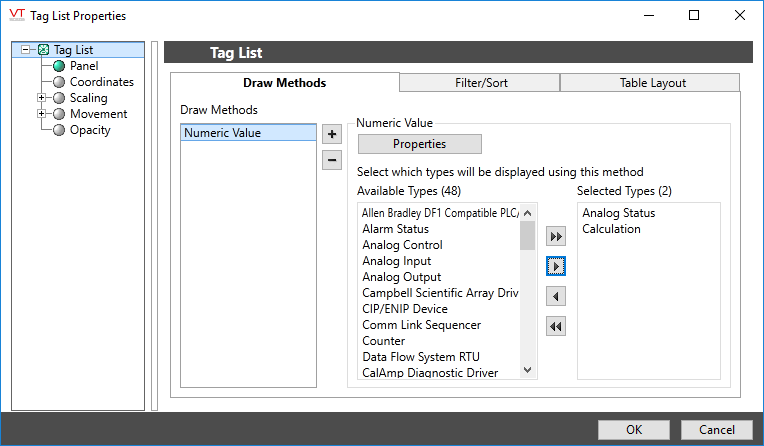764x446 pixels.
Task: Expand the Scaling tree node
Action: coord(42,98)
